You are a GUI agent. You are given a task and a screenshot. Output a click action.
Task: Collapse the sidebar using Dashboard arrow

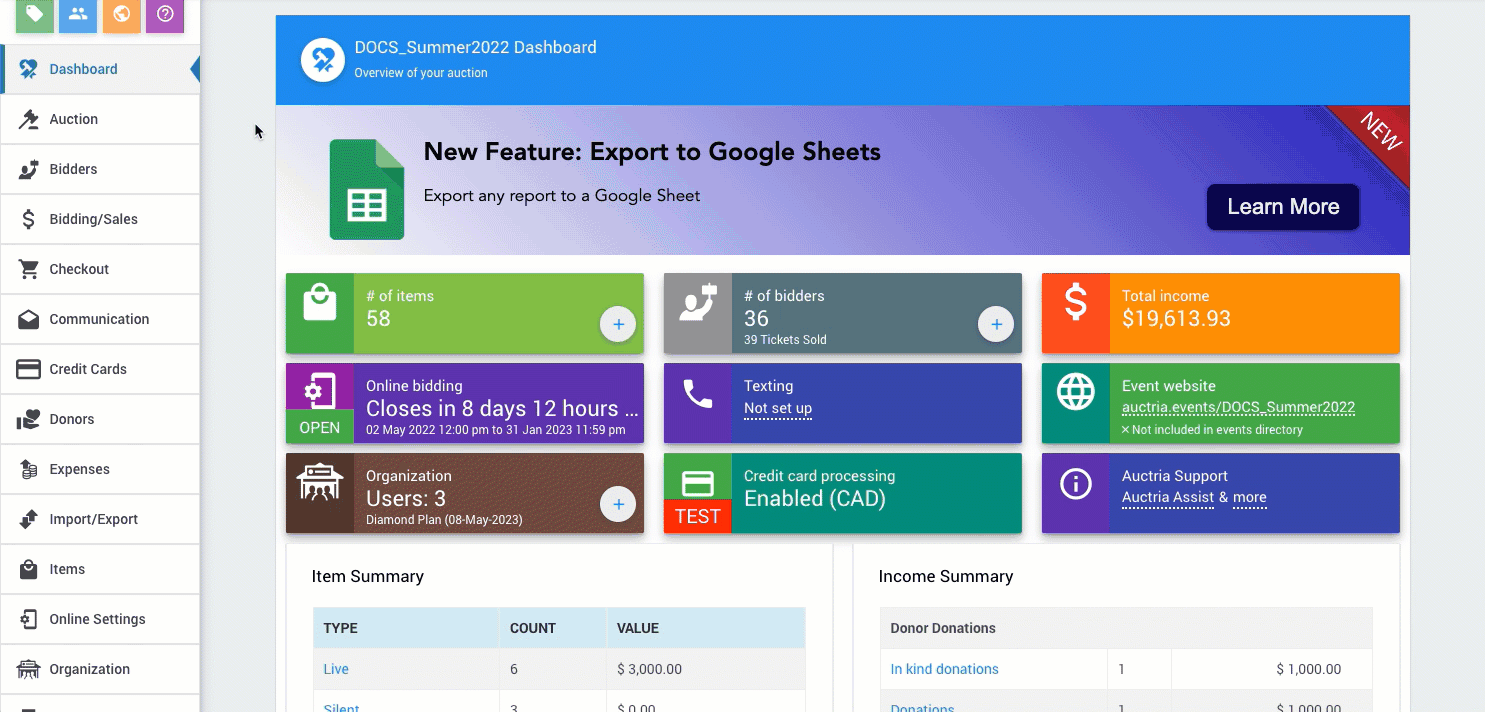tap(194, 69)
